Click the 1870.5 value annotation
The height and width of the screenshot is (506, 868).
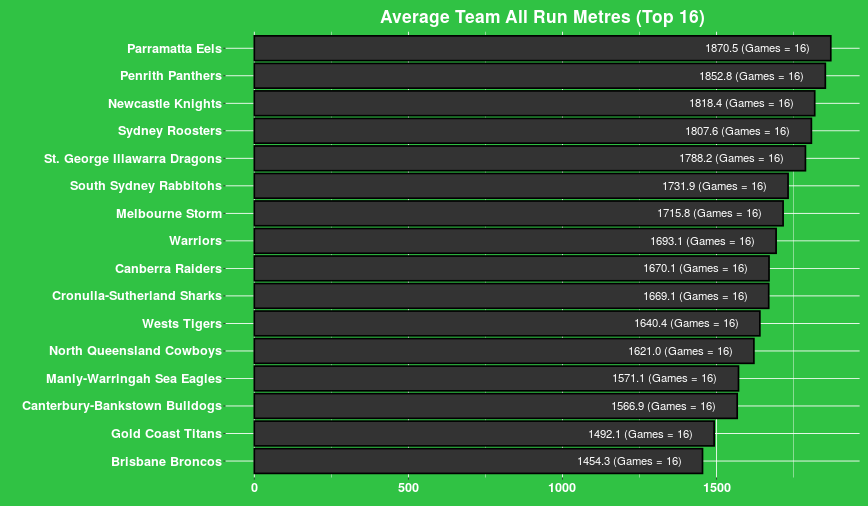click(757, 49)
